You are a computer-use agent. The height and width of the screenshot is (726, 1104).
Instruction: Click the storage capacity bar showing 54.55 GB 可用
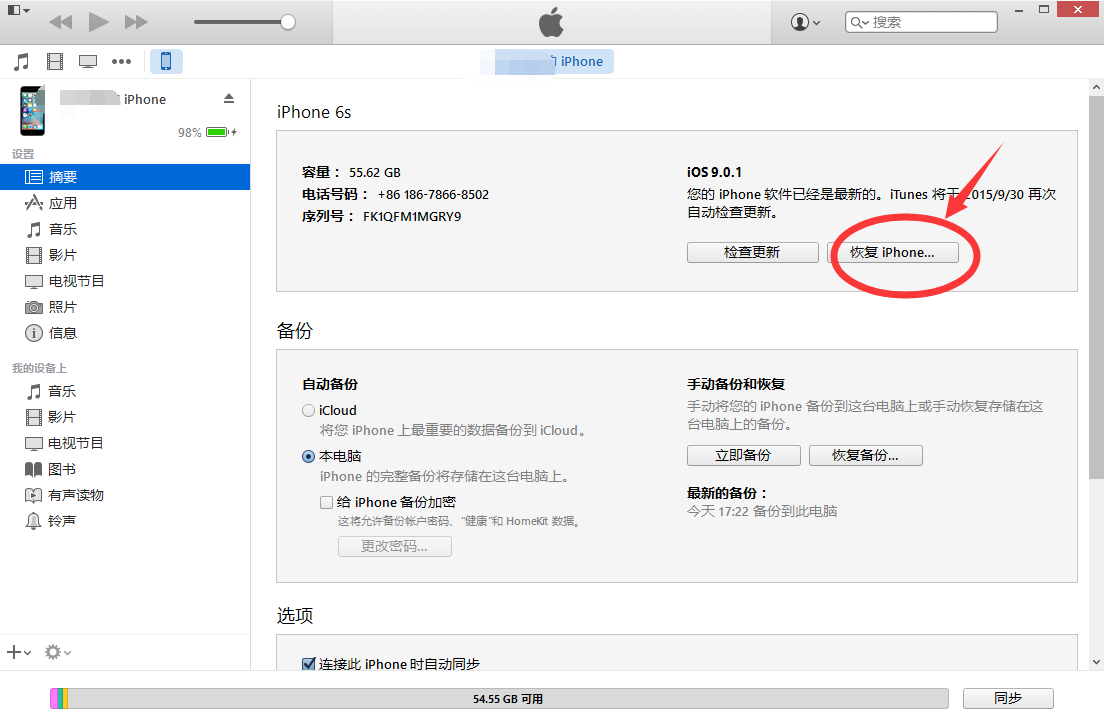(499, 699)
